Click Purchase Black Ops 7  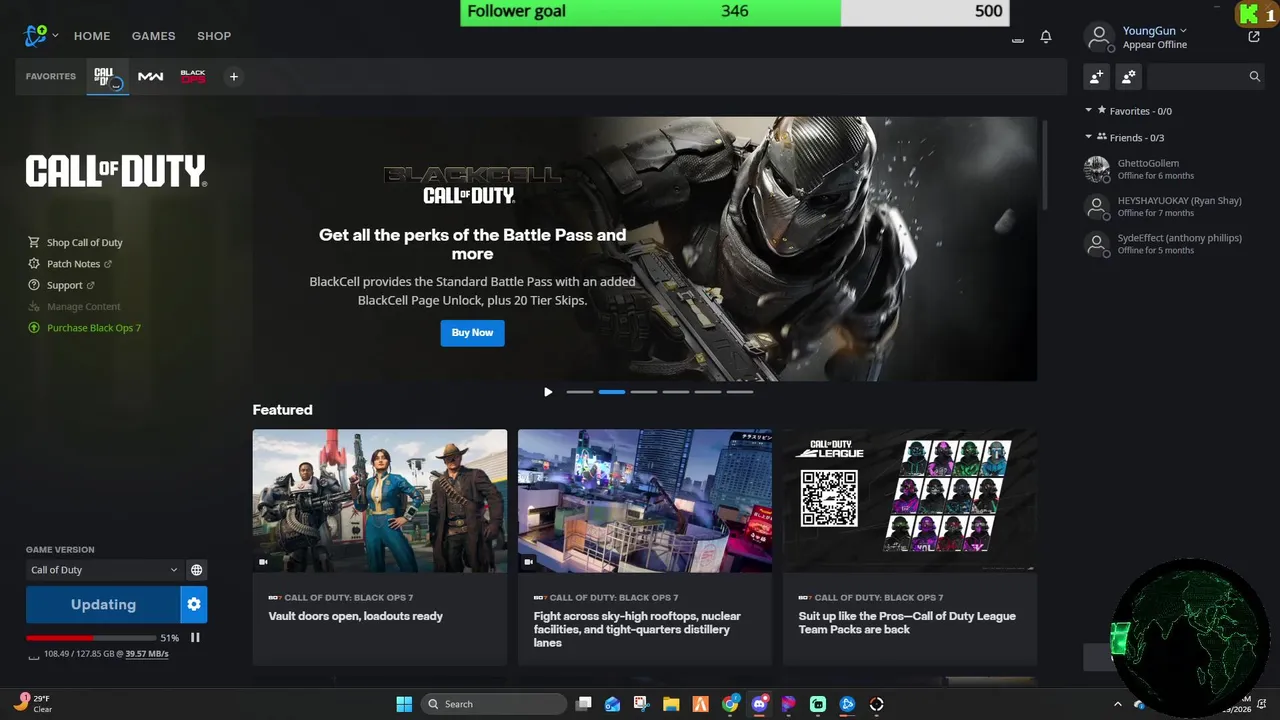coord(85,328)
